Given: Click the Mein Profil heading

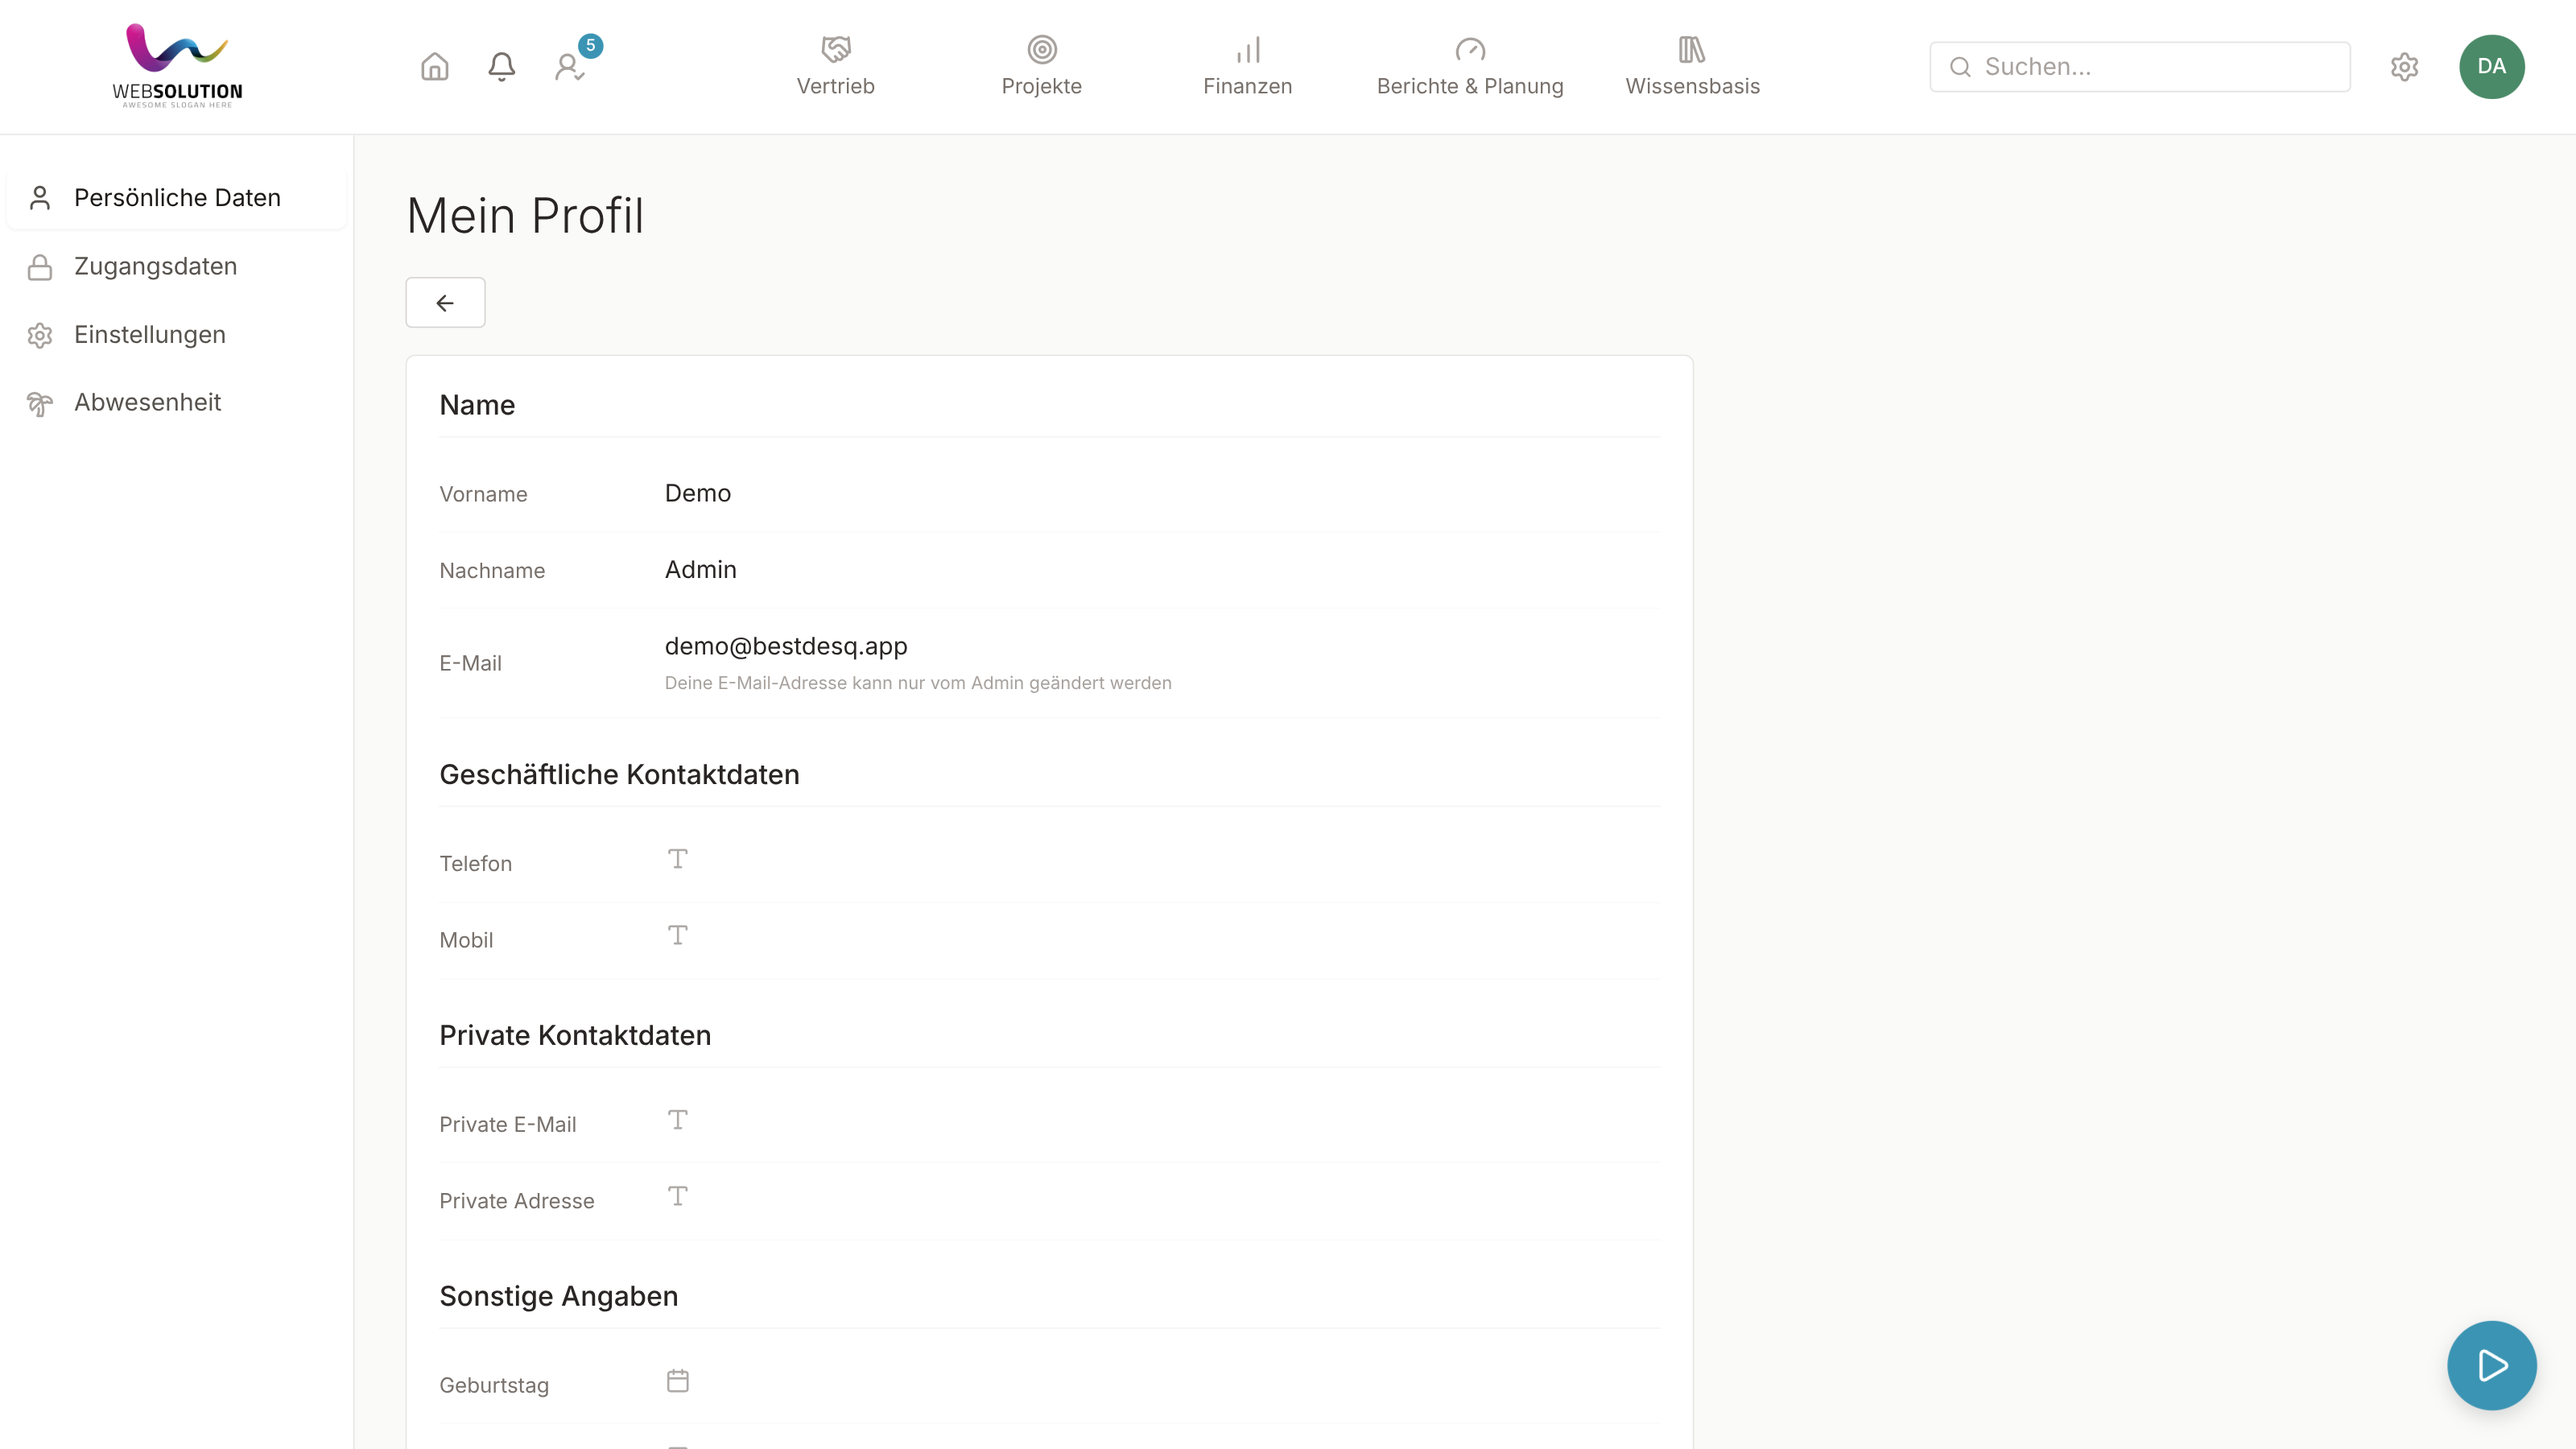Looking at the screenshot, I should [525, 216].
